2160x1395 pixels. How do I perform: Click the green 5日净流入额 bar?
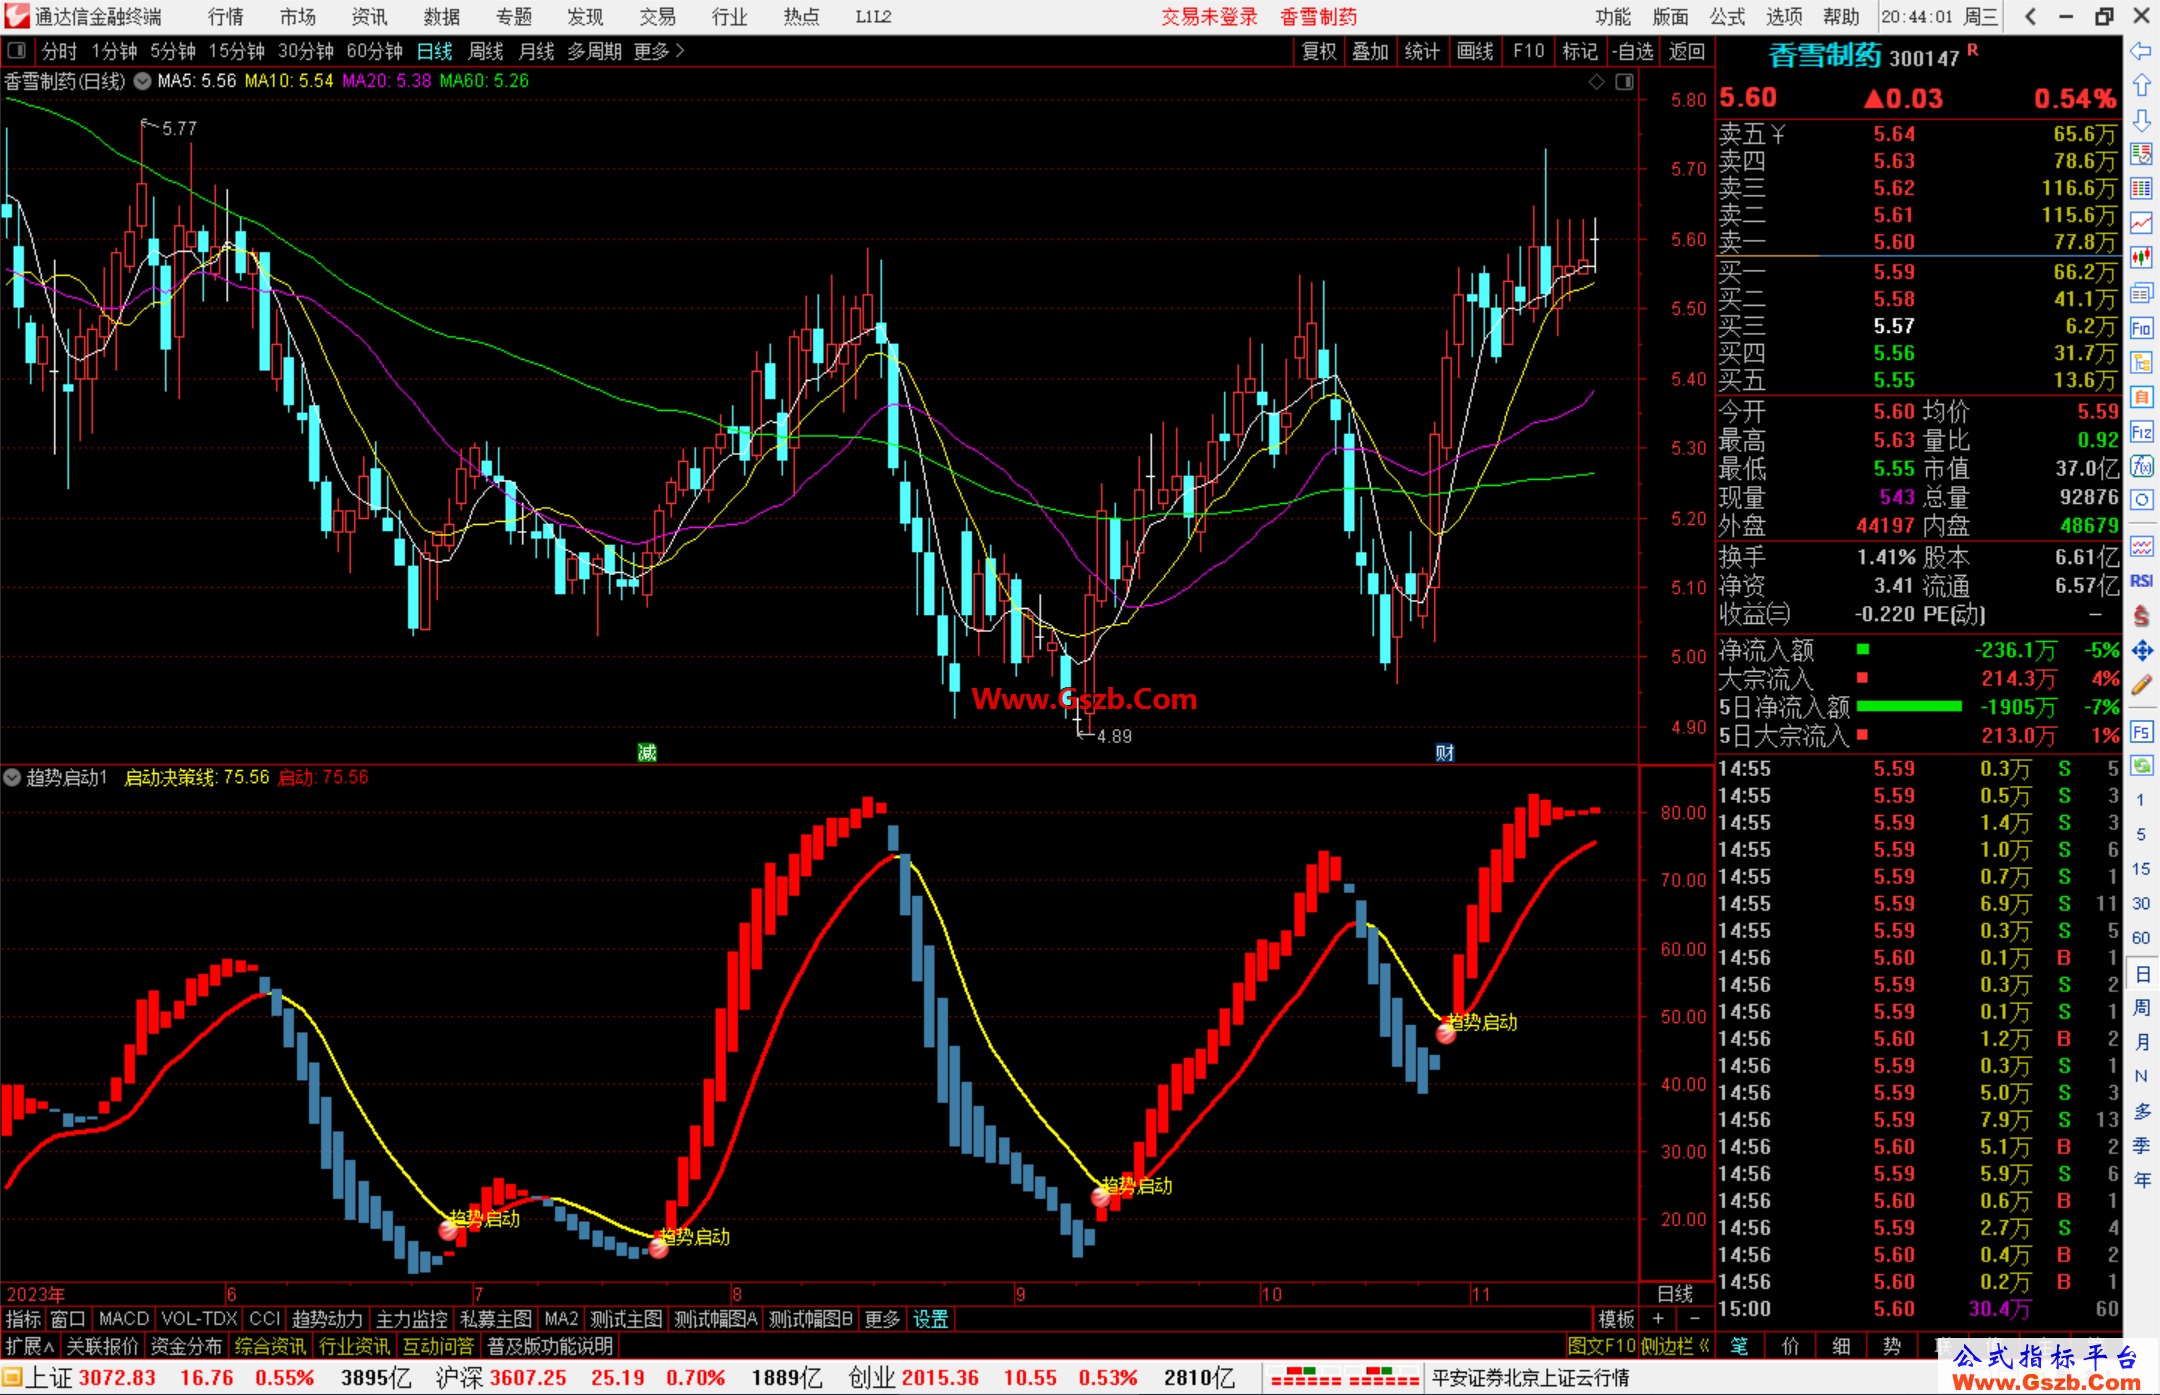coord(1908,707)
